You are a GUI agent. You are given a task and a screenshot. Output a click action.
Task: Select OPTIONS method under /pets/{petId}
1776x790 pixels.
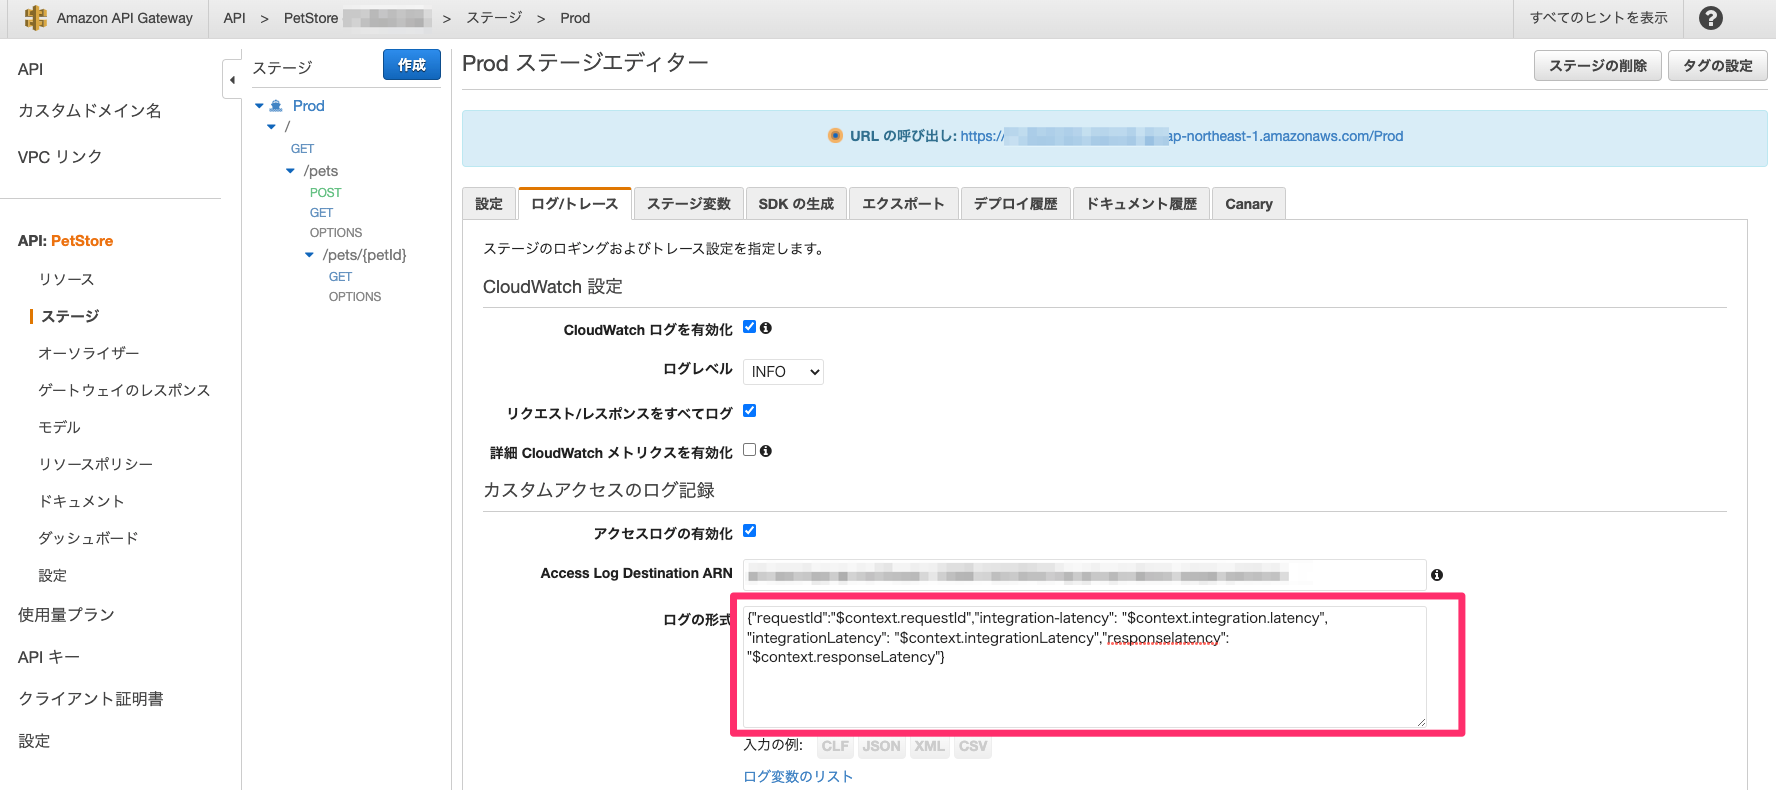(355, 297)
